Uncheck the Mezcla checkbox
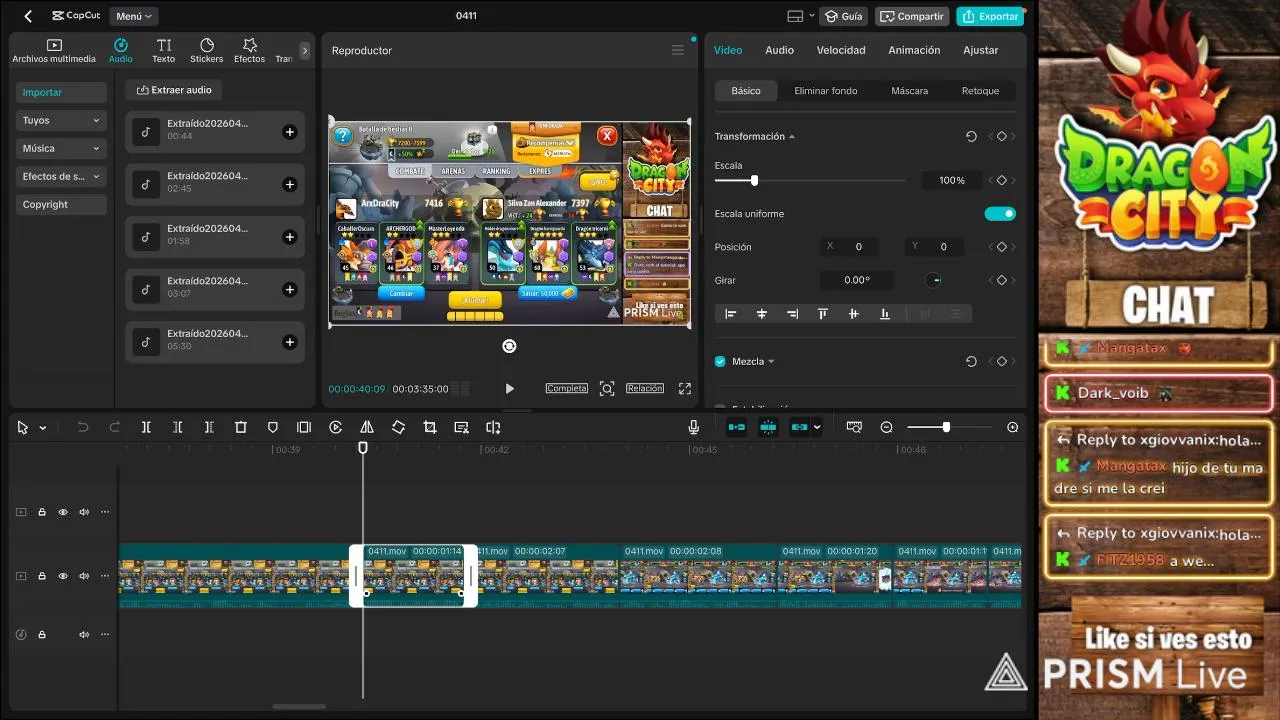The width and height of the screenshot is (1280, 720). tap(720, 361)
